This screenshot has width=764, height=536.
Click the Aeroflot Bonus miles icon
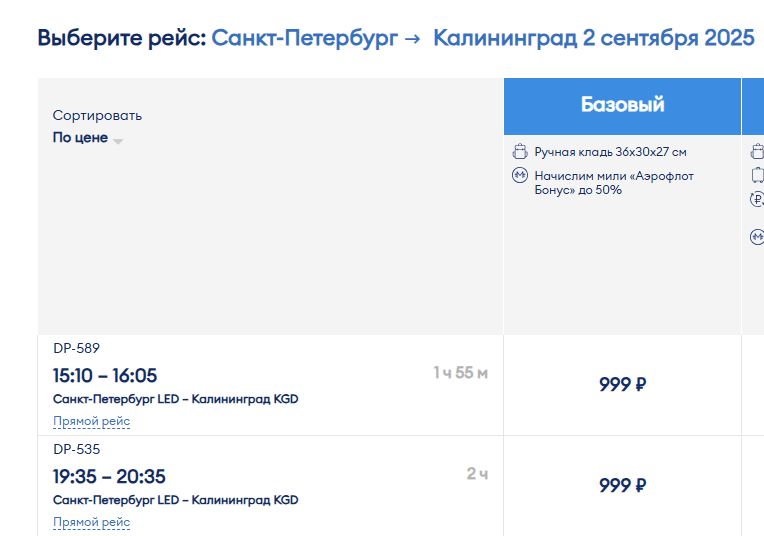520,175
